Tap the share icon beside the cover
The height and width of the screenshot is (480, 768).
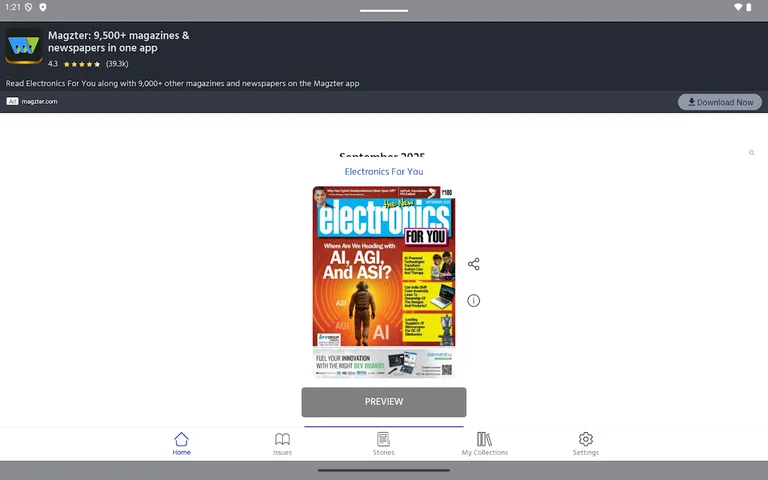[474, 264]
